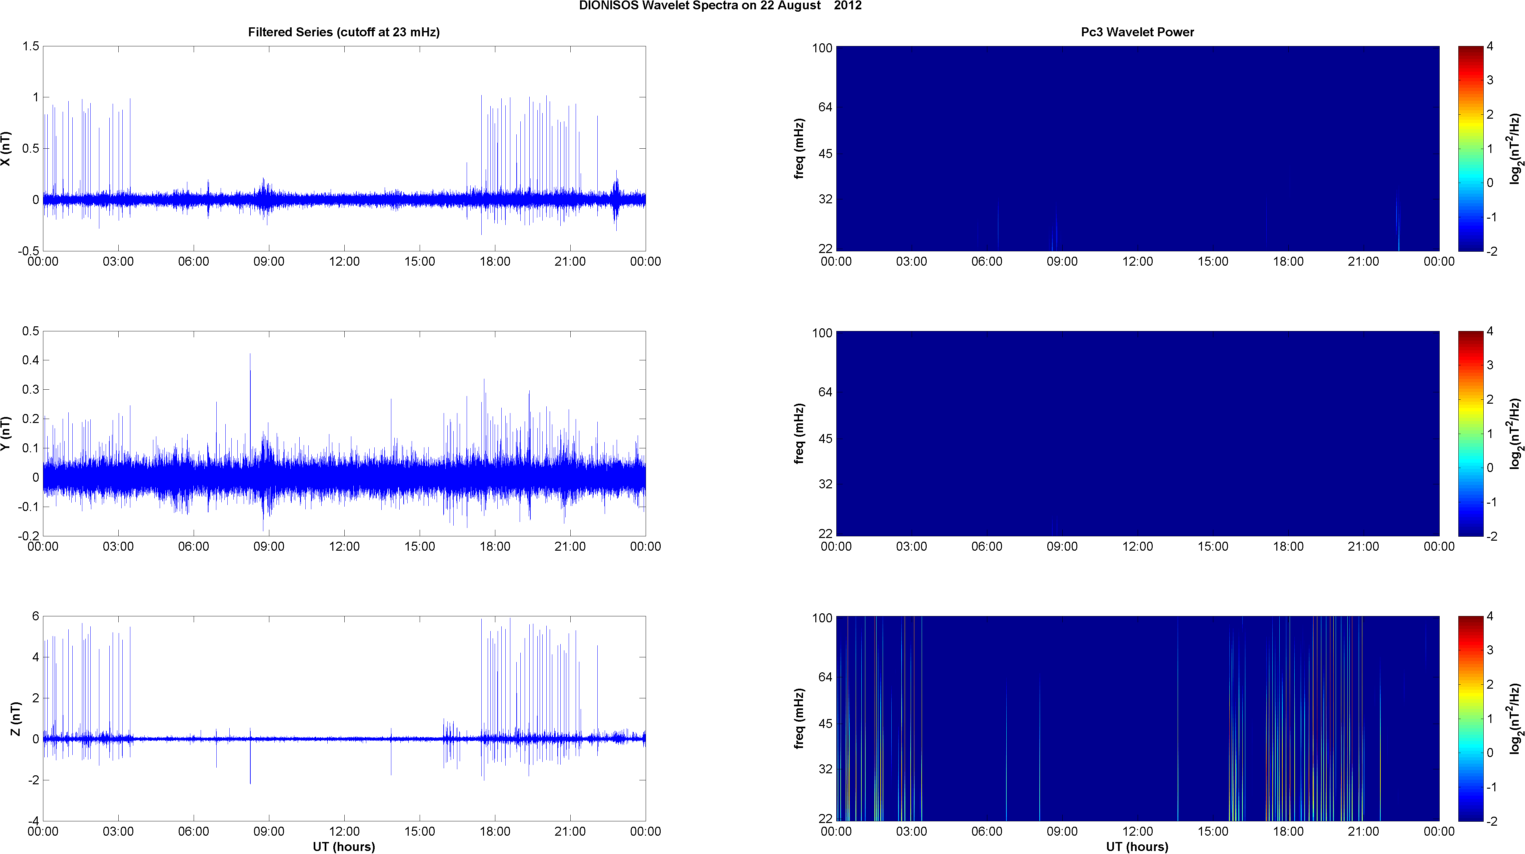Click the 18:00 tick under the Z series plot
Viewport: 1525px width, 854px height.
[495, 832]
